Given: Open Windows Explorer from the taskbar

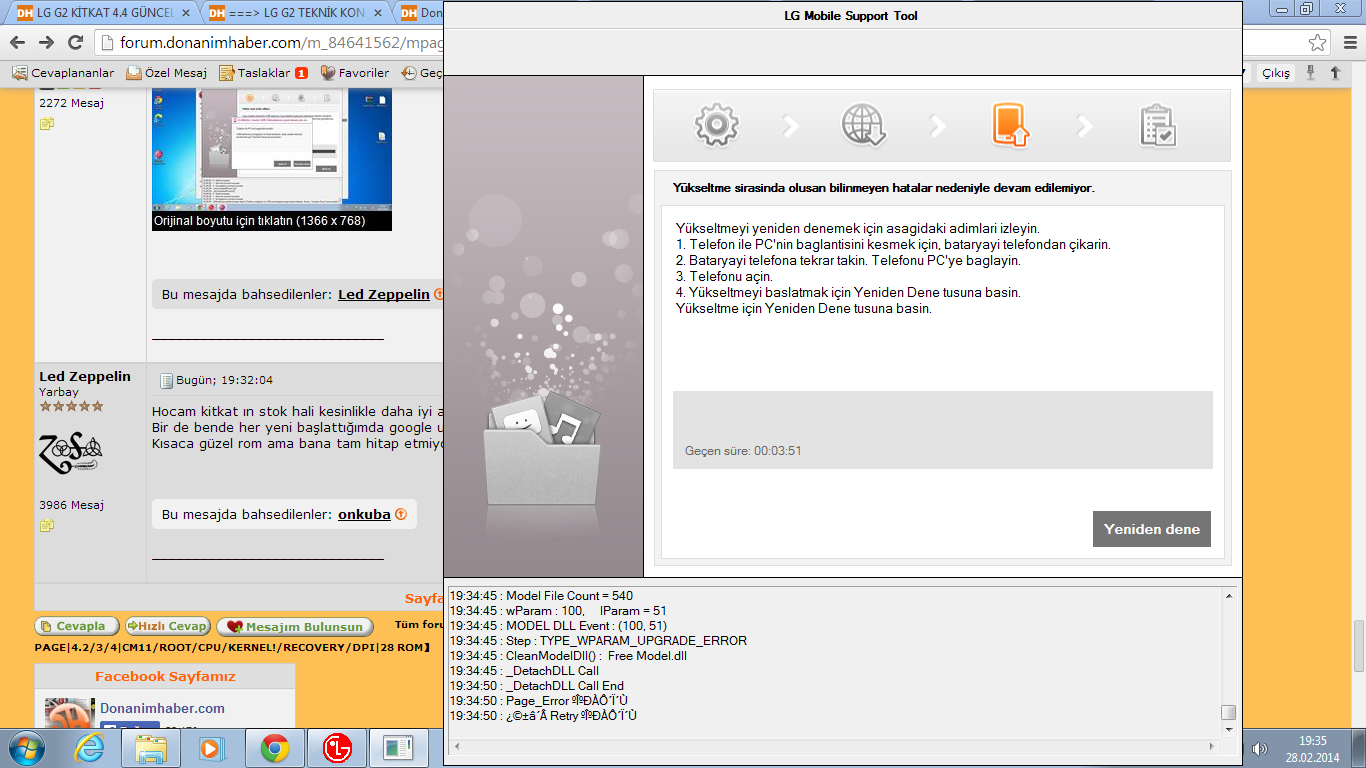Looking at the screenshot, I should [x=152, y=747].
